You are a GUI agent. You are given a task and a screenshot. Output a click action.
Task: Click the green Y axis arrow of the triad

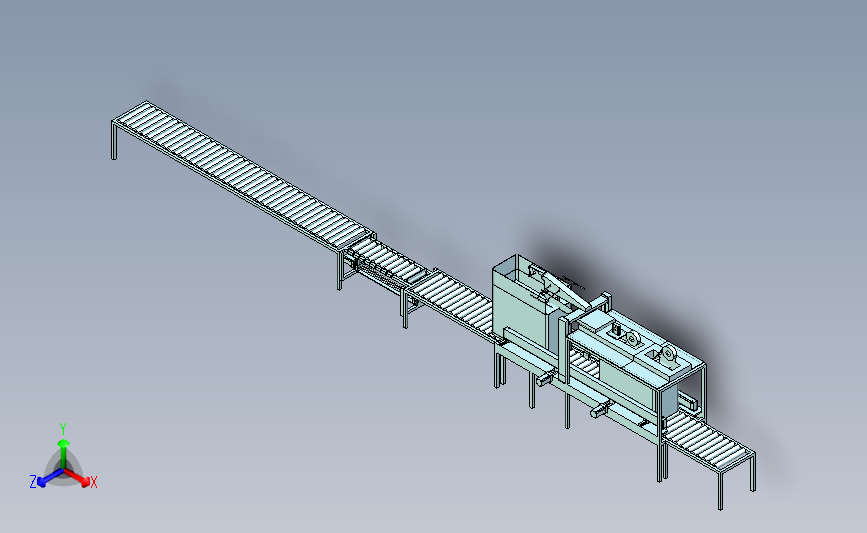pyautogui.click(x=63, y=453)
